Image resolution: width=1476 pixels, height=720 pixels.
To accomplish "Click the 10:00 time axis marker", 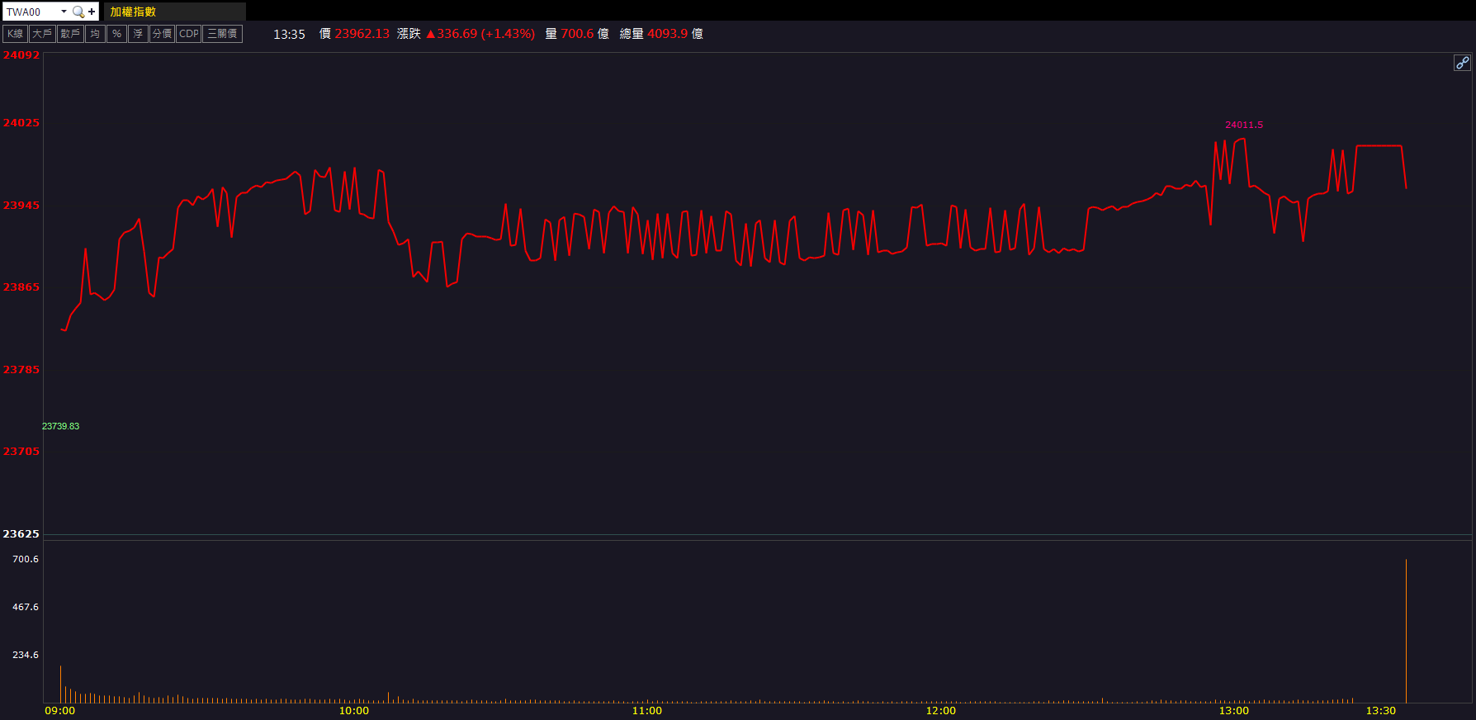I will [x=354, y=711].
